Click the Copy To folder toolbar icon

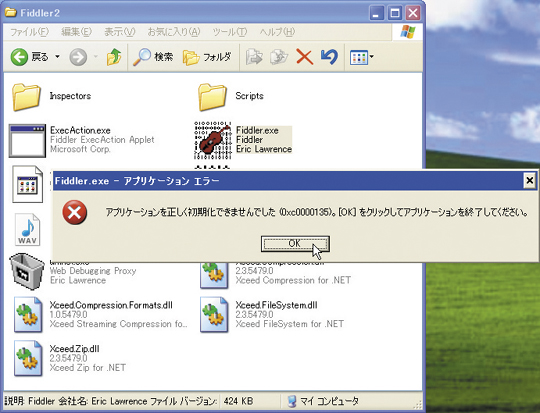point(279,57)
